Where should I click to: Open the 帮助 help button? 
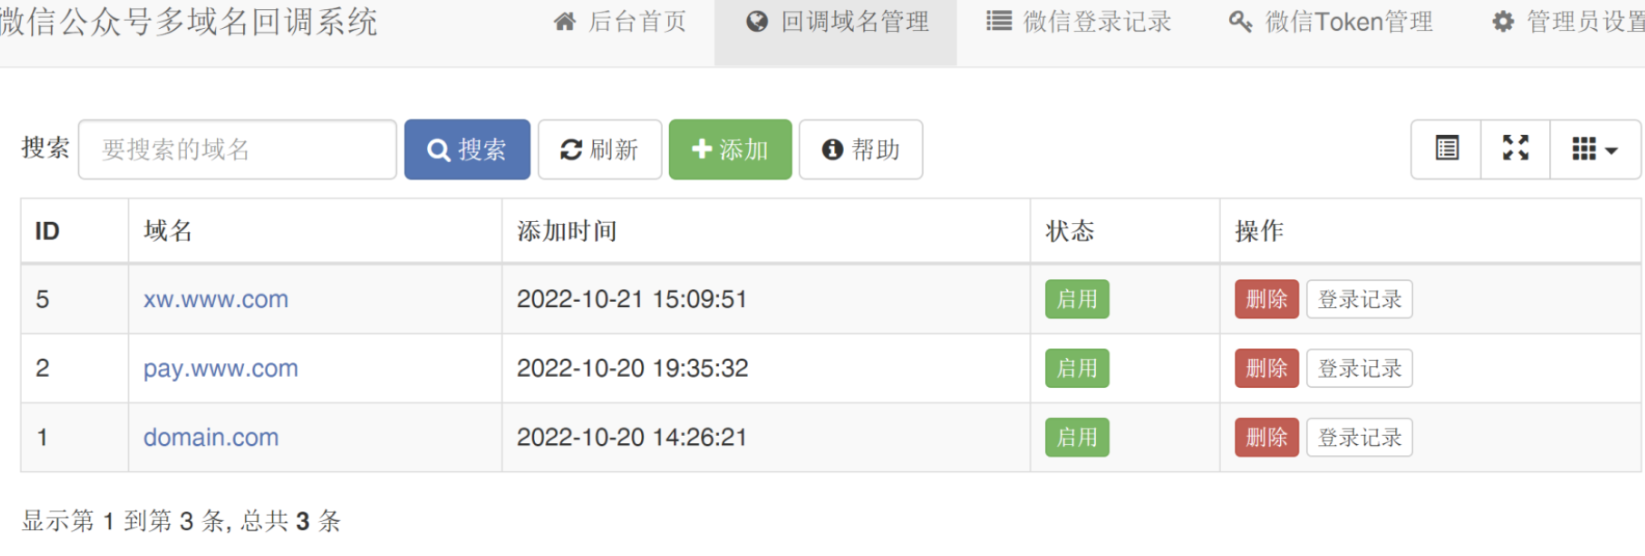pyautogui.click(x=861, y=149)
